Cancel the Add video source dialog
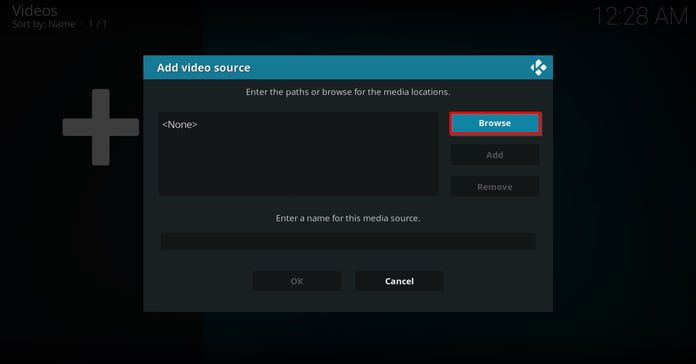Screen dimensions: 696x364 tap(399, 281)
